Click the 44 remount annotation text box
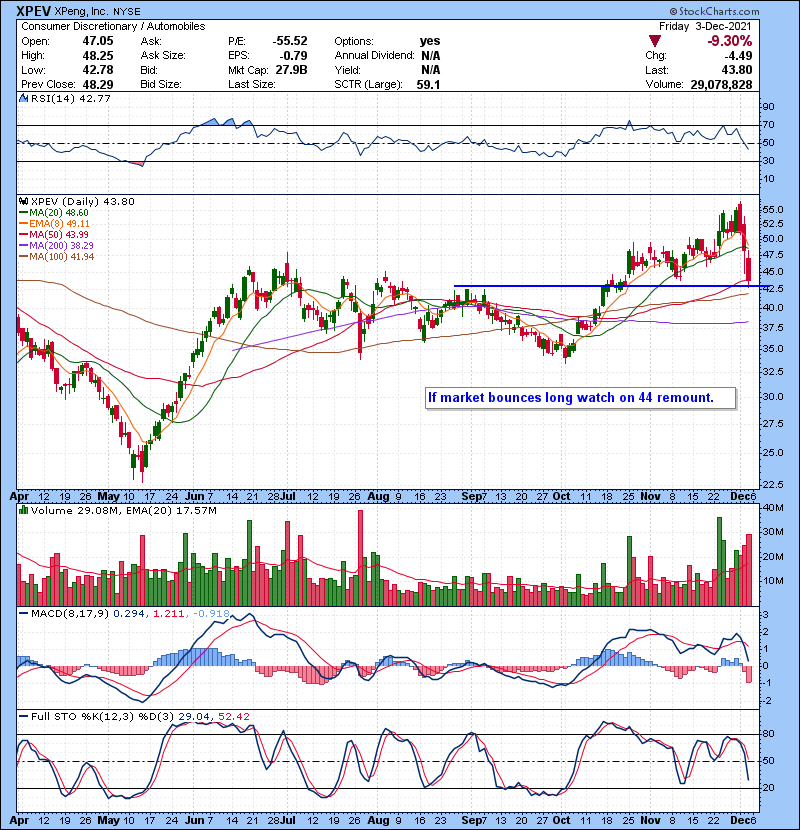Image resolution: width=800 pixels, height=830 pixels. 581,398
